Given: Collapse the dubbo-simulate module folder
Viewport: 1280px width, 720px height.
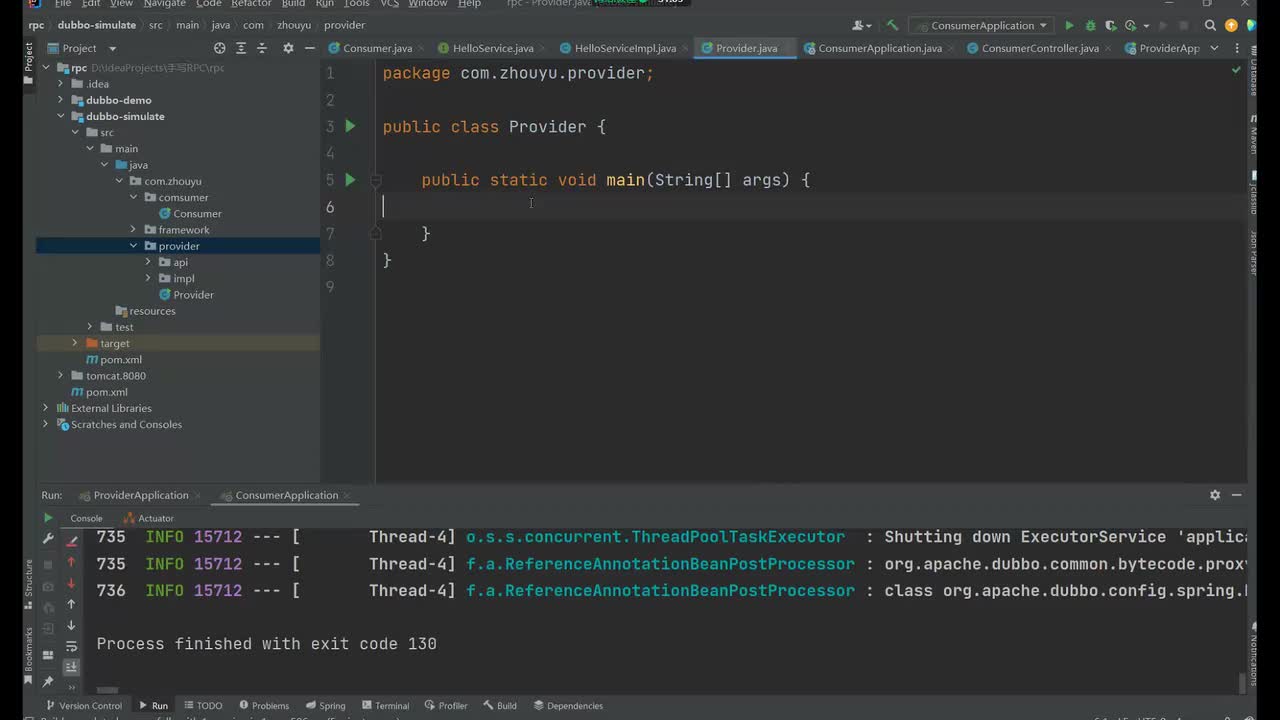Looking at the screenshot, I should 60,116.
